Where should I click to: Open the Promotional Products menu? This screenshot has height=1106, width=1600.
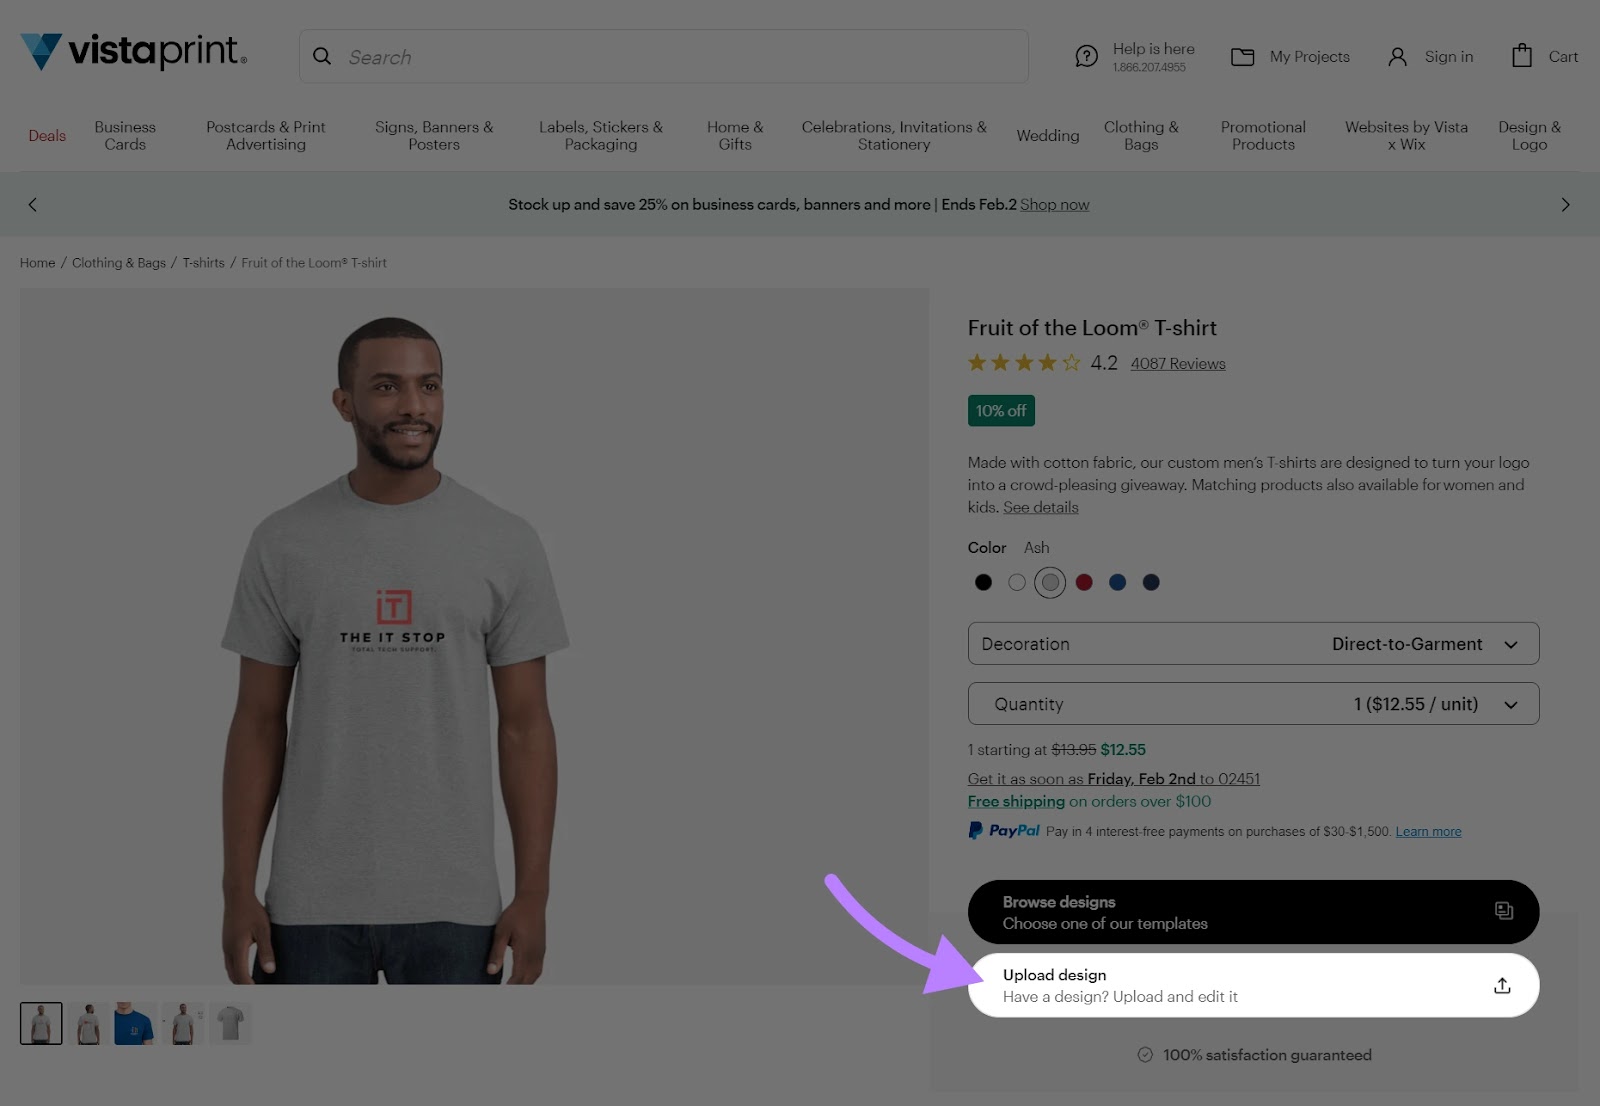[1262, 135]
